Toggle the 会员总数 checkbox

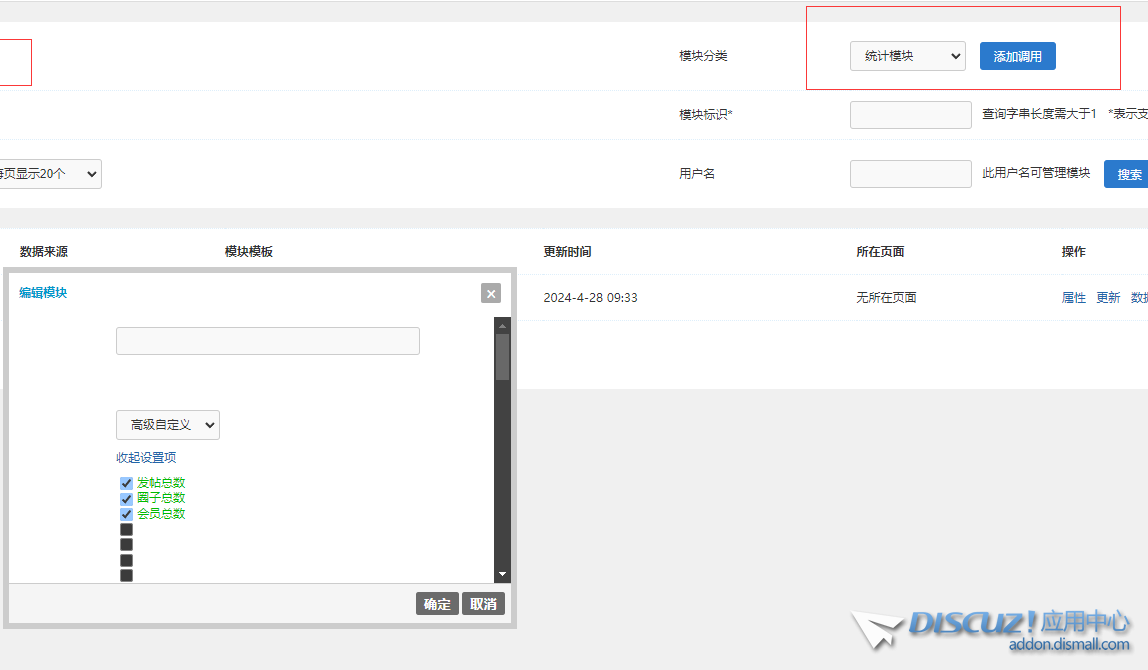point(126,514)
